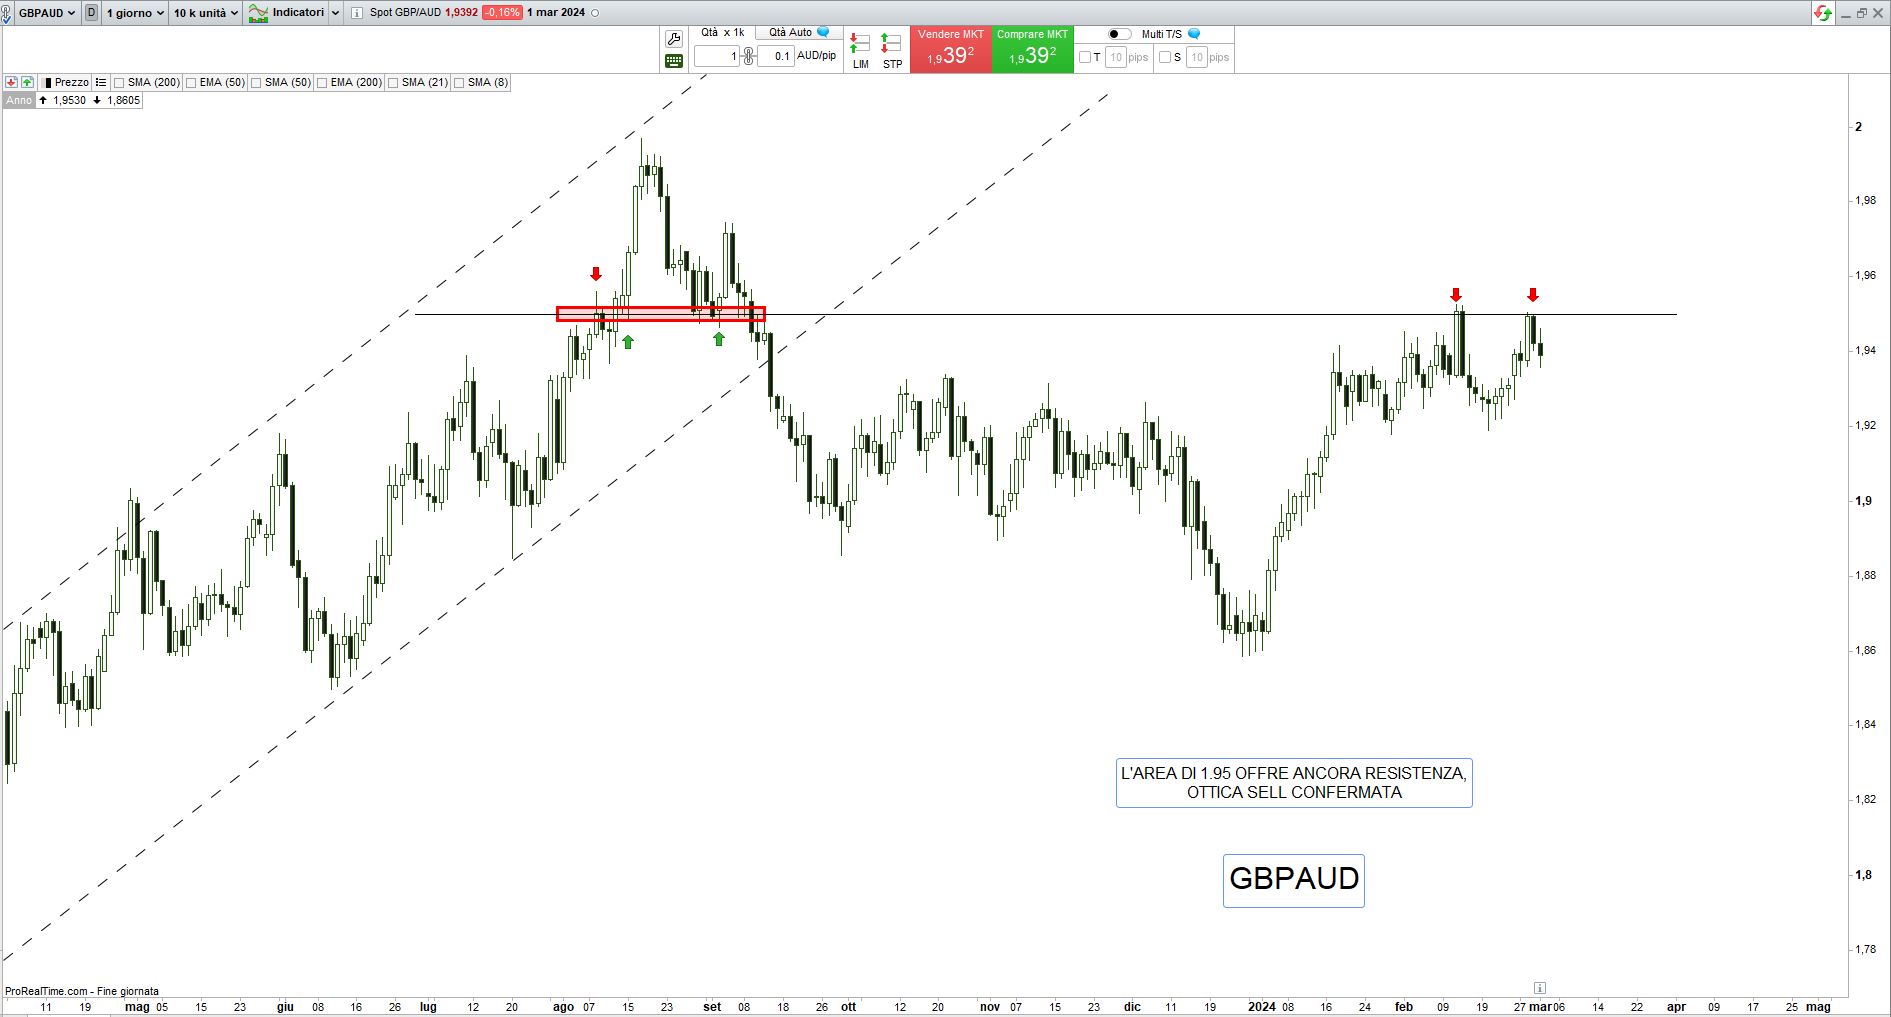Enable the EMA (200) indicator checkbox

322,83
